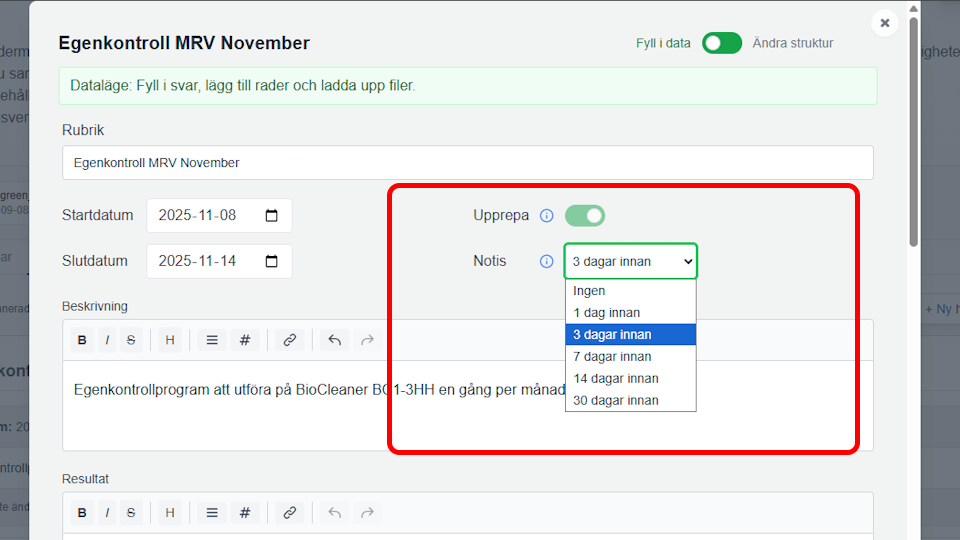The width and height of the screenshot is (960, 540).
Task: Apply strikethrough in the Resultat editor
Action: coord(131,512)
